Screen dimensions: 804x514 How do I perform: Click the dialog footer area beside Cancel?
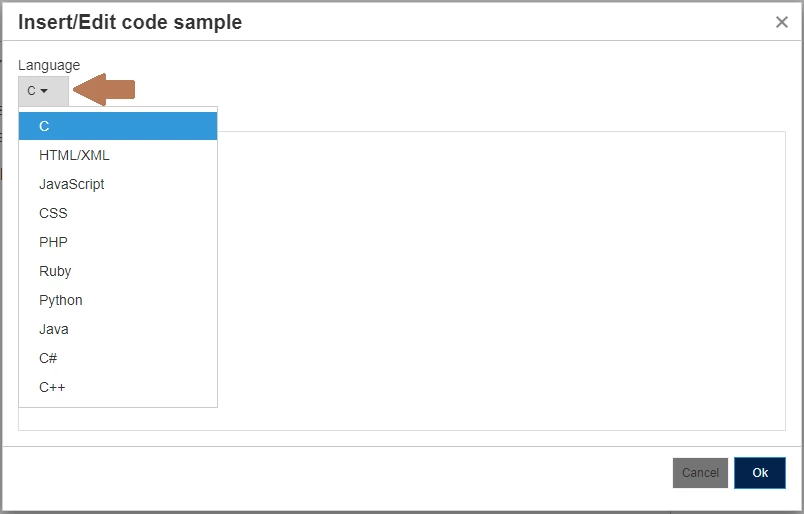coord(333,472)
